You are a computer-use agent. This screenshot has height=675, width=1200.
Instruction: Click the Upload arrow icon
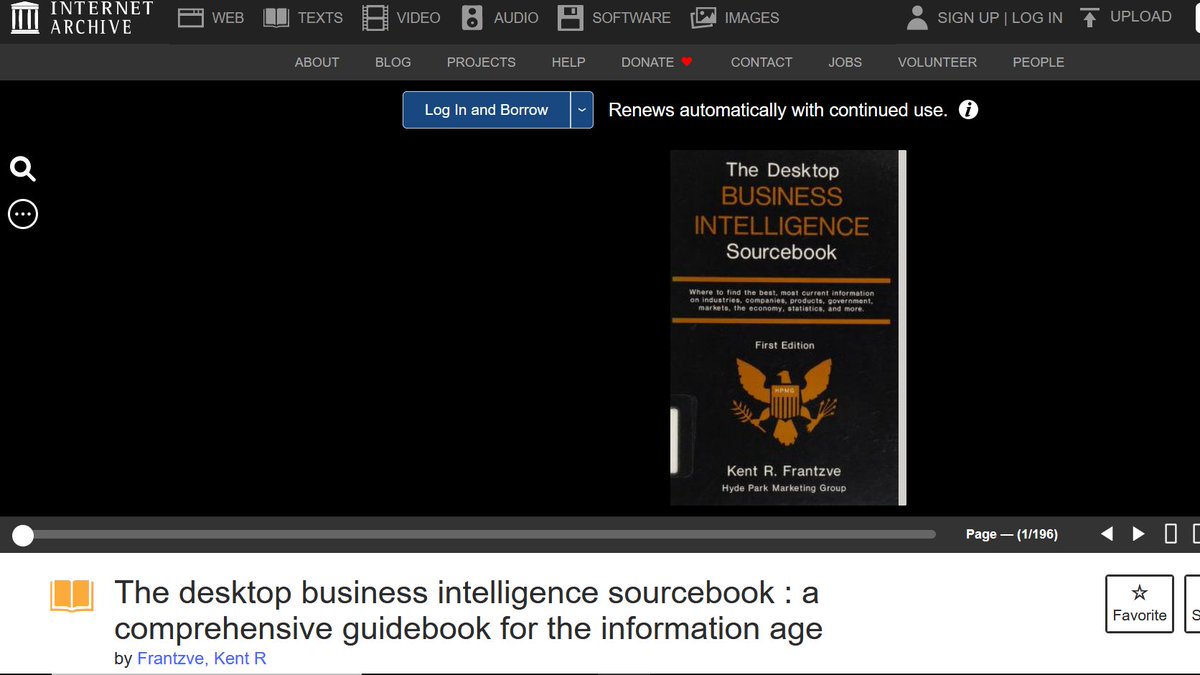1090,17
